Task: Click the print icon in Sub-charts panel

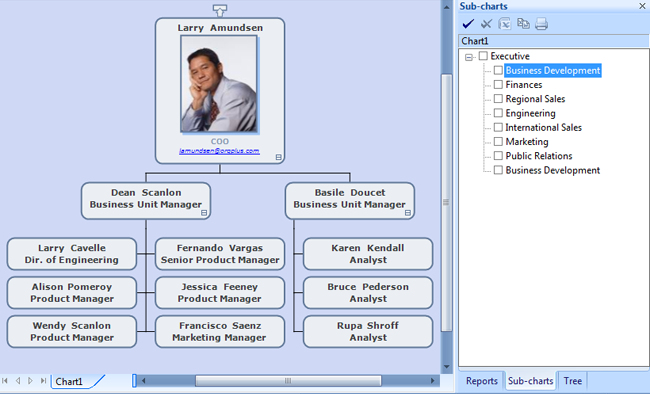Action: pos(541,24)
